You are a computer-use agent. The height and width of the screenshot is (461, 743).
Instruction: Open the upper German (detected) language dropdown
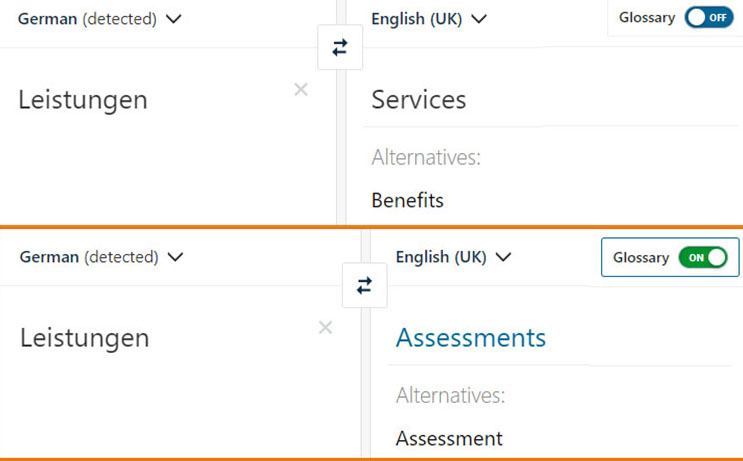click(x=100, y=19)
